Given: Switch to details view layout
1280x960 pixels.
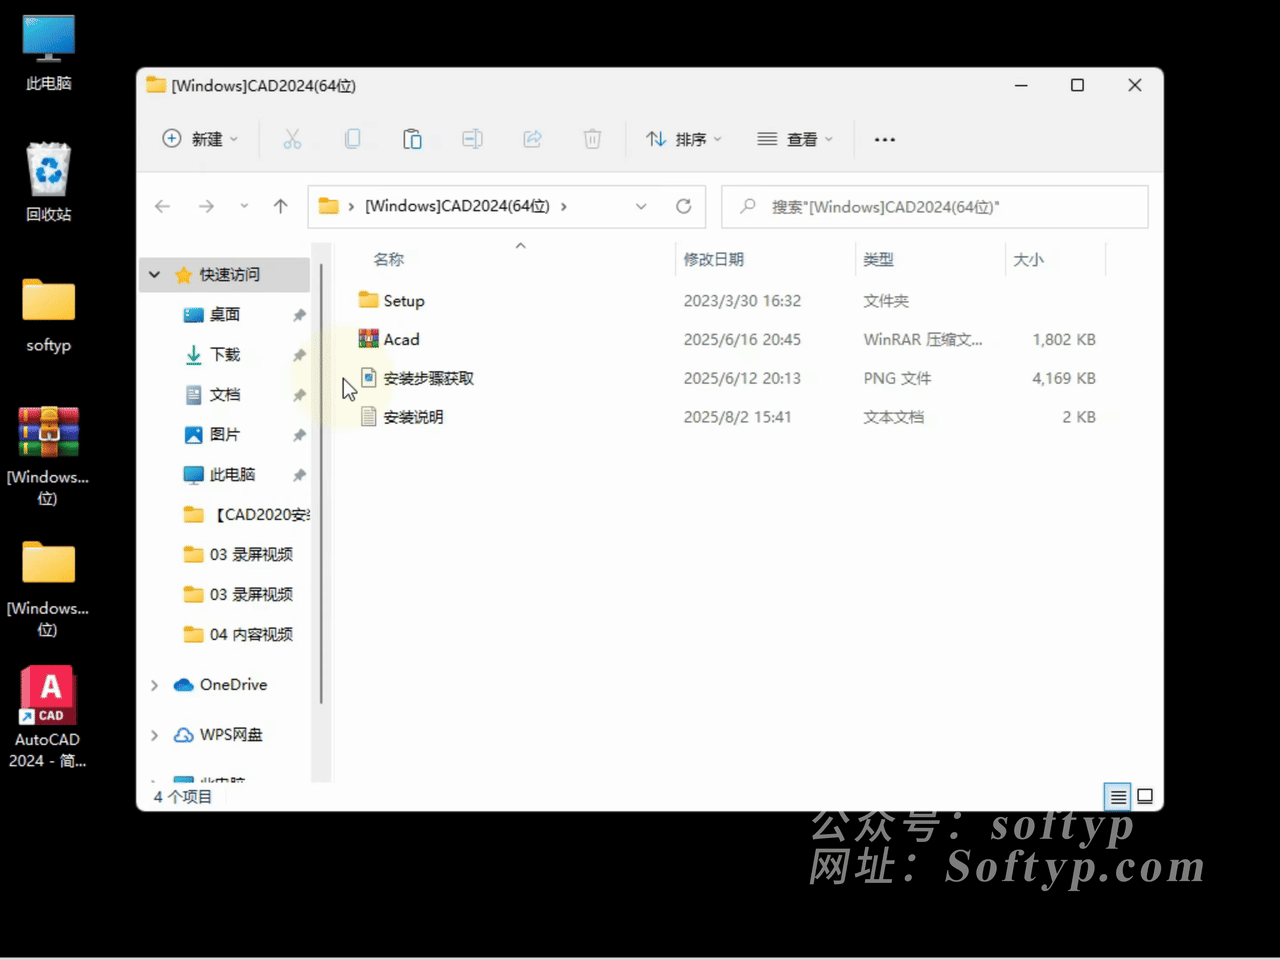Looking at the screenshot, I should (x=1117, y=796).
